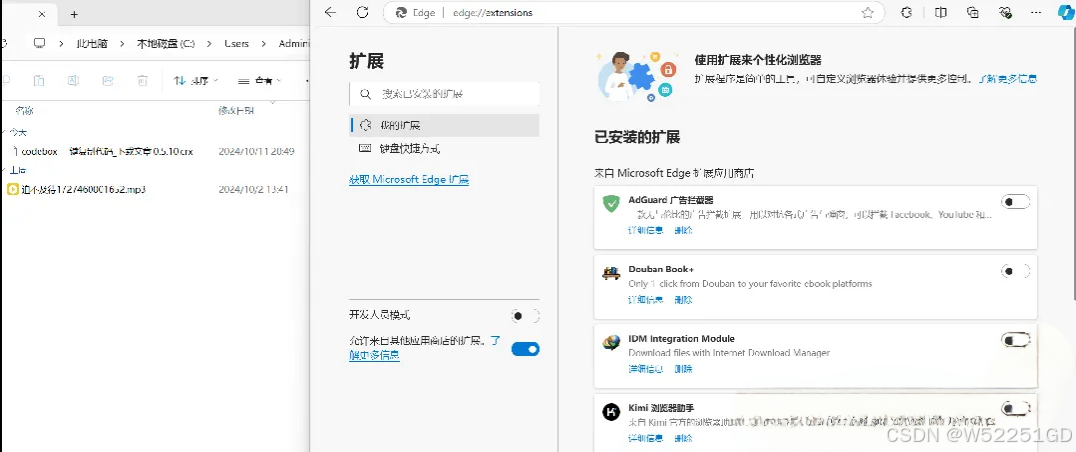The height and width of the screenshot is (452, 1076).
Task: Click the Douban Book+ extension icon
Action: (611, 273)
